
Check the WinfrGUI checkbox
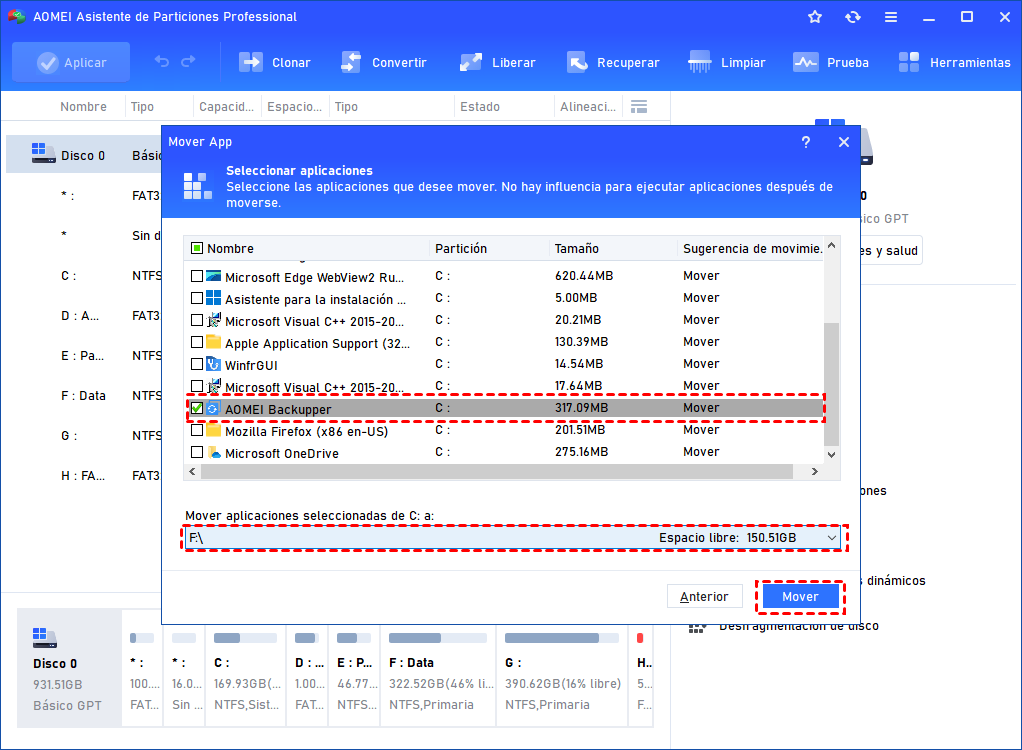click(x=197, y=364)
